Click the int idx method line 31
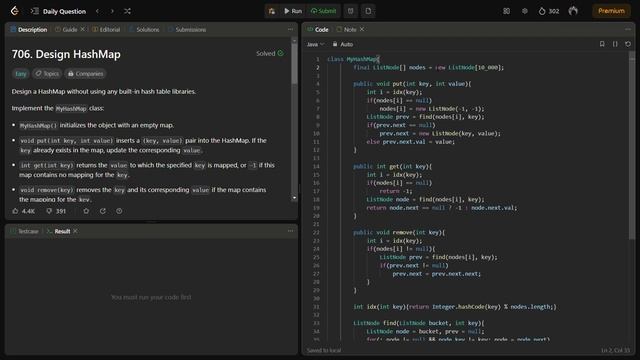This screenshot has height=360, width=640. tap(455, 307)
